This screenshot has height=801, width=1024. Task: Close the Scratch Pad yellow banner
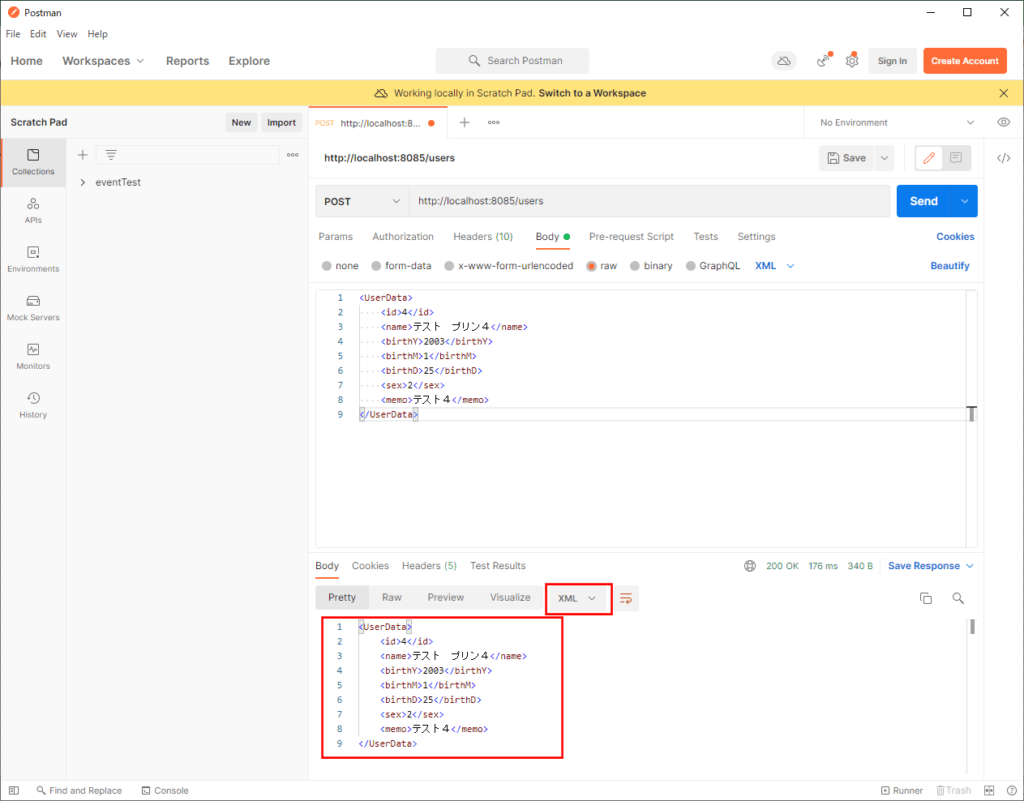[x=1004, y=93]
